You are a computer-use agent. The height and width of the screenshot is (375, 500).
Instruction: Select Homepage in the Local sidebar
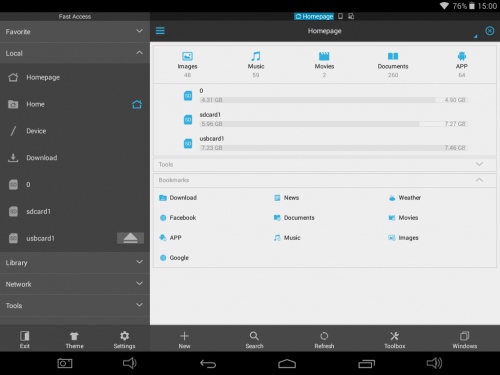click(x=75, y=77)
